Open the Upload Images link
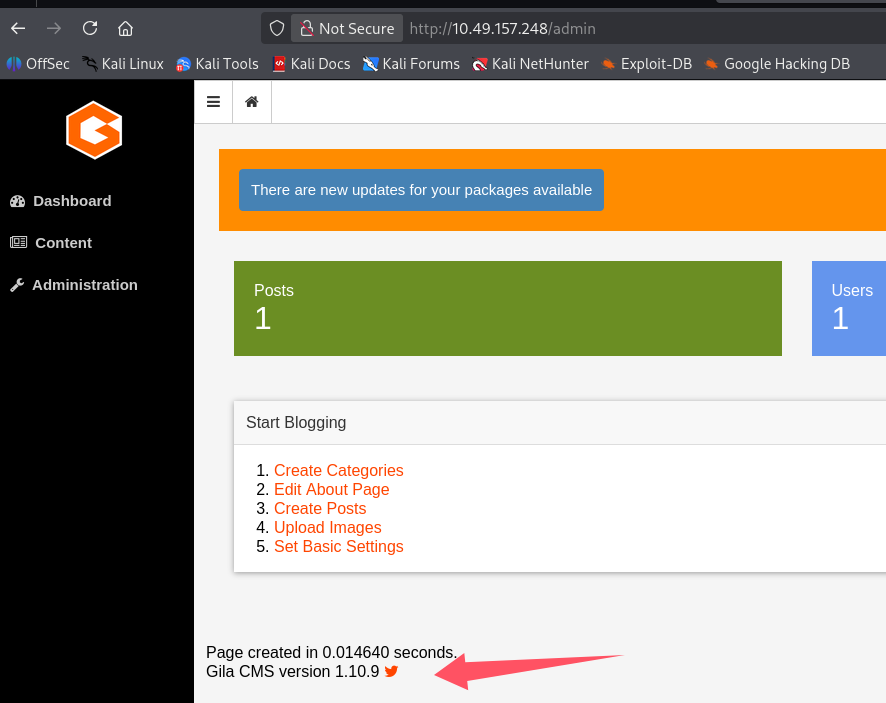 [x=327, y=528]
